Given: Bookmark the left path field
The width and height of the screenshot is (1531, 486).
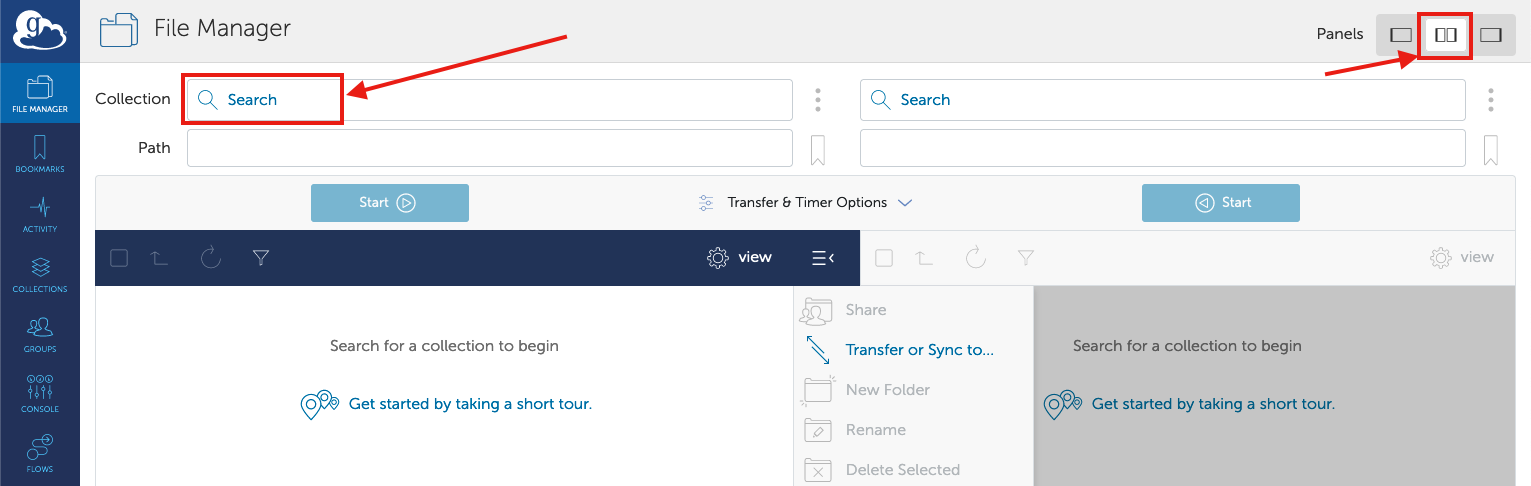Looking at the screenshot, I should coord(817,150).
